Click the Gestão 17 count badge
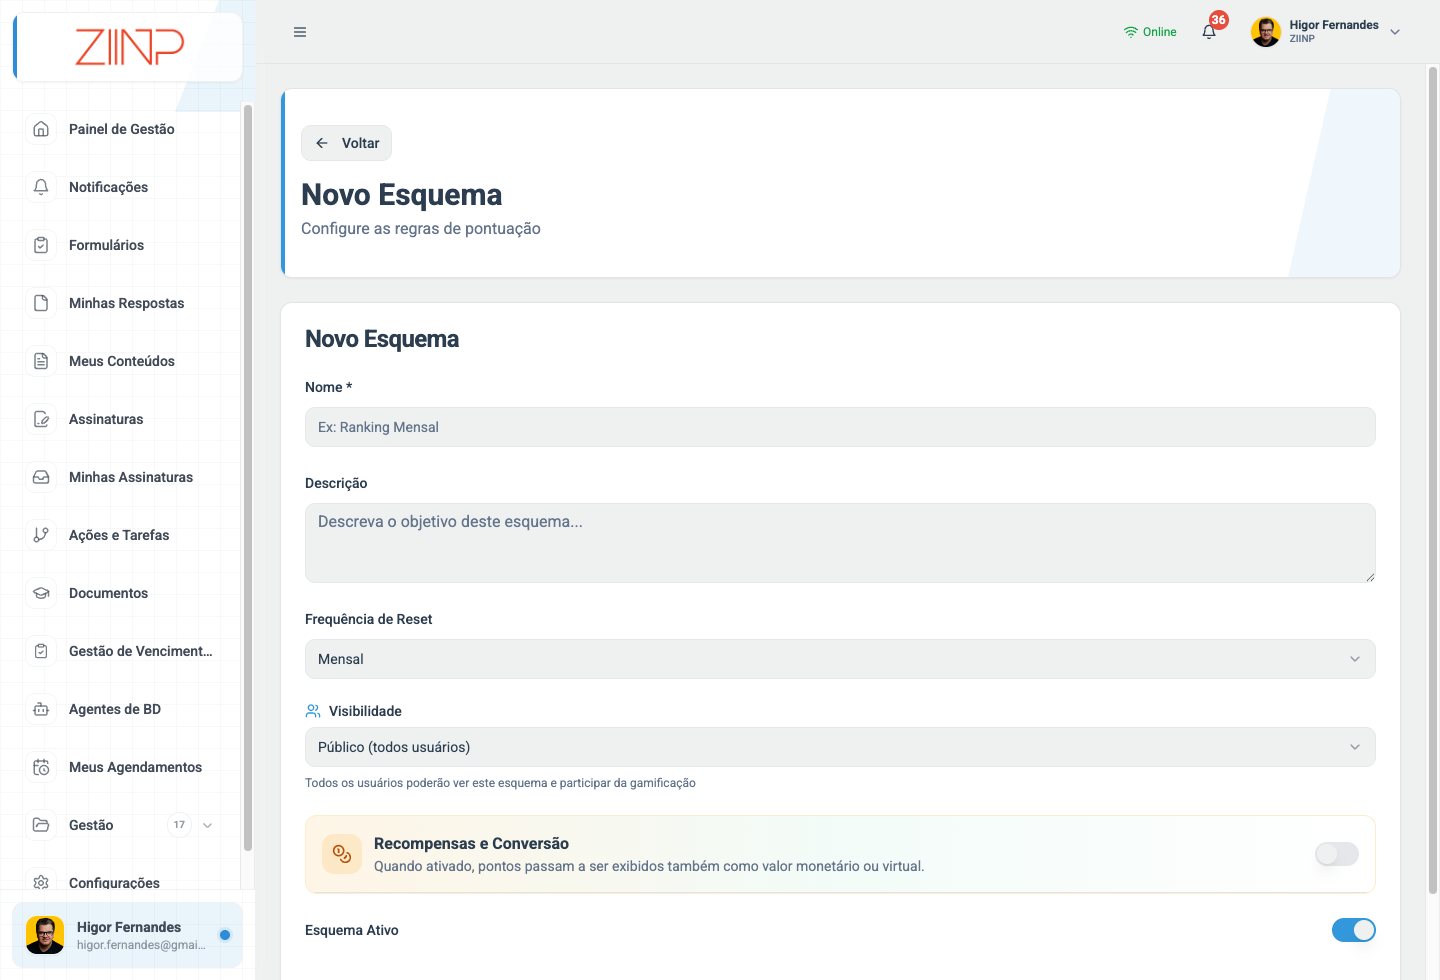This screenshot has height=980, width=1440. pos(179,825)
